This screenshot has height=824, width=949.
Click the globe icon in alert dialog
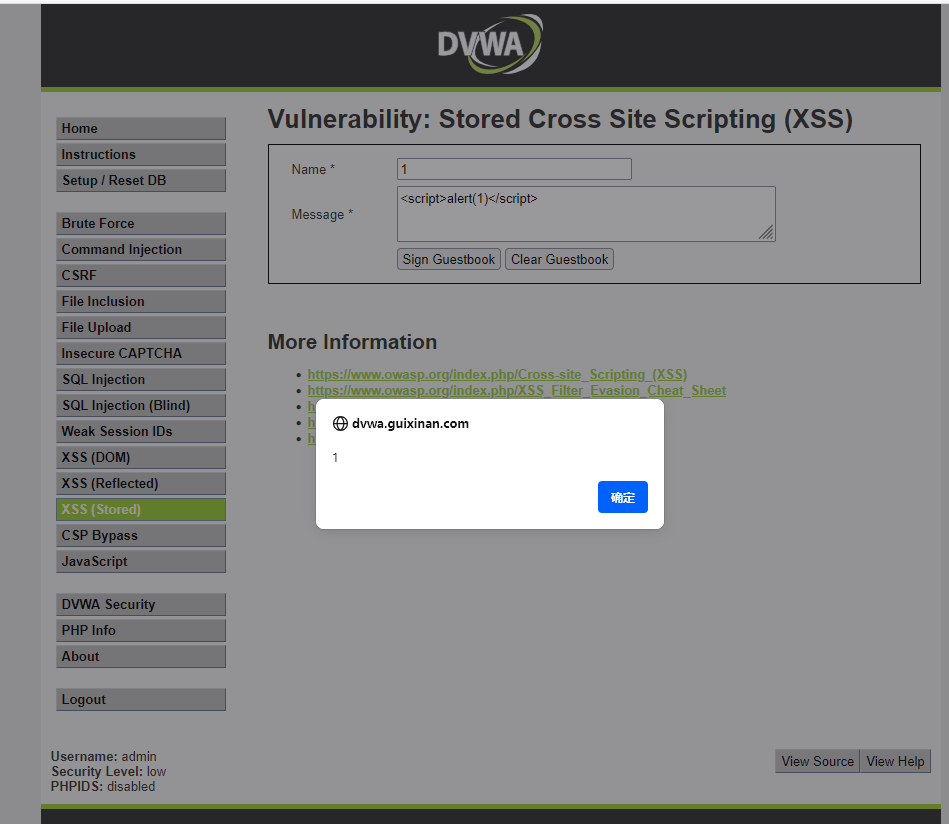pos(340,423)
